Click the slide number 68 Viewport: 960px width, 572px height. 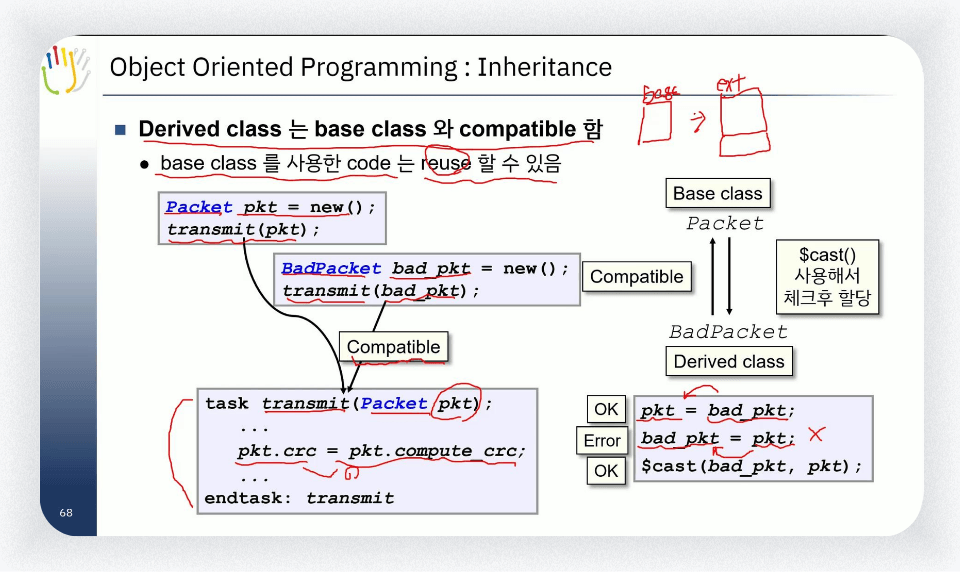(66, 513)
